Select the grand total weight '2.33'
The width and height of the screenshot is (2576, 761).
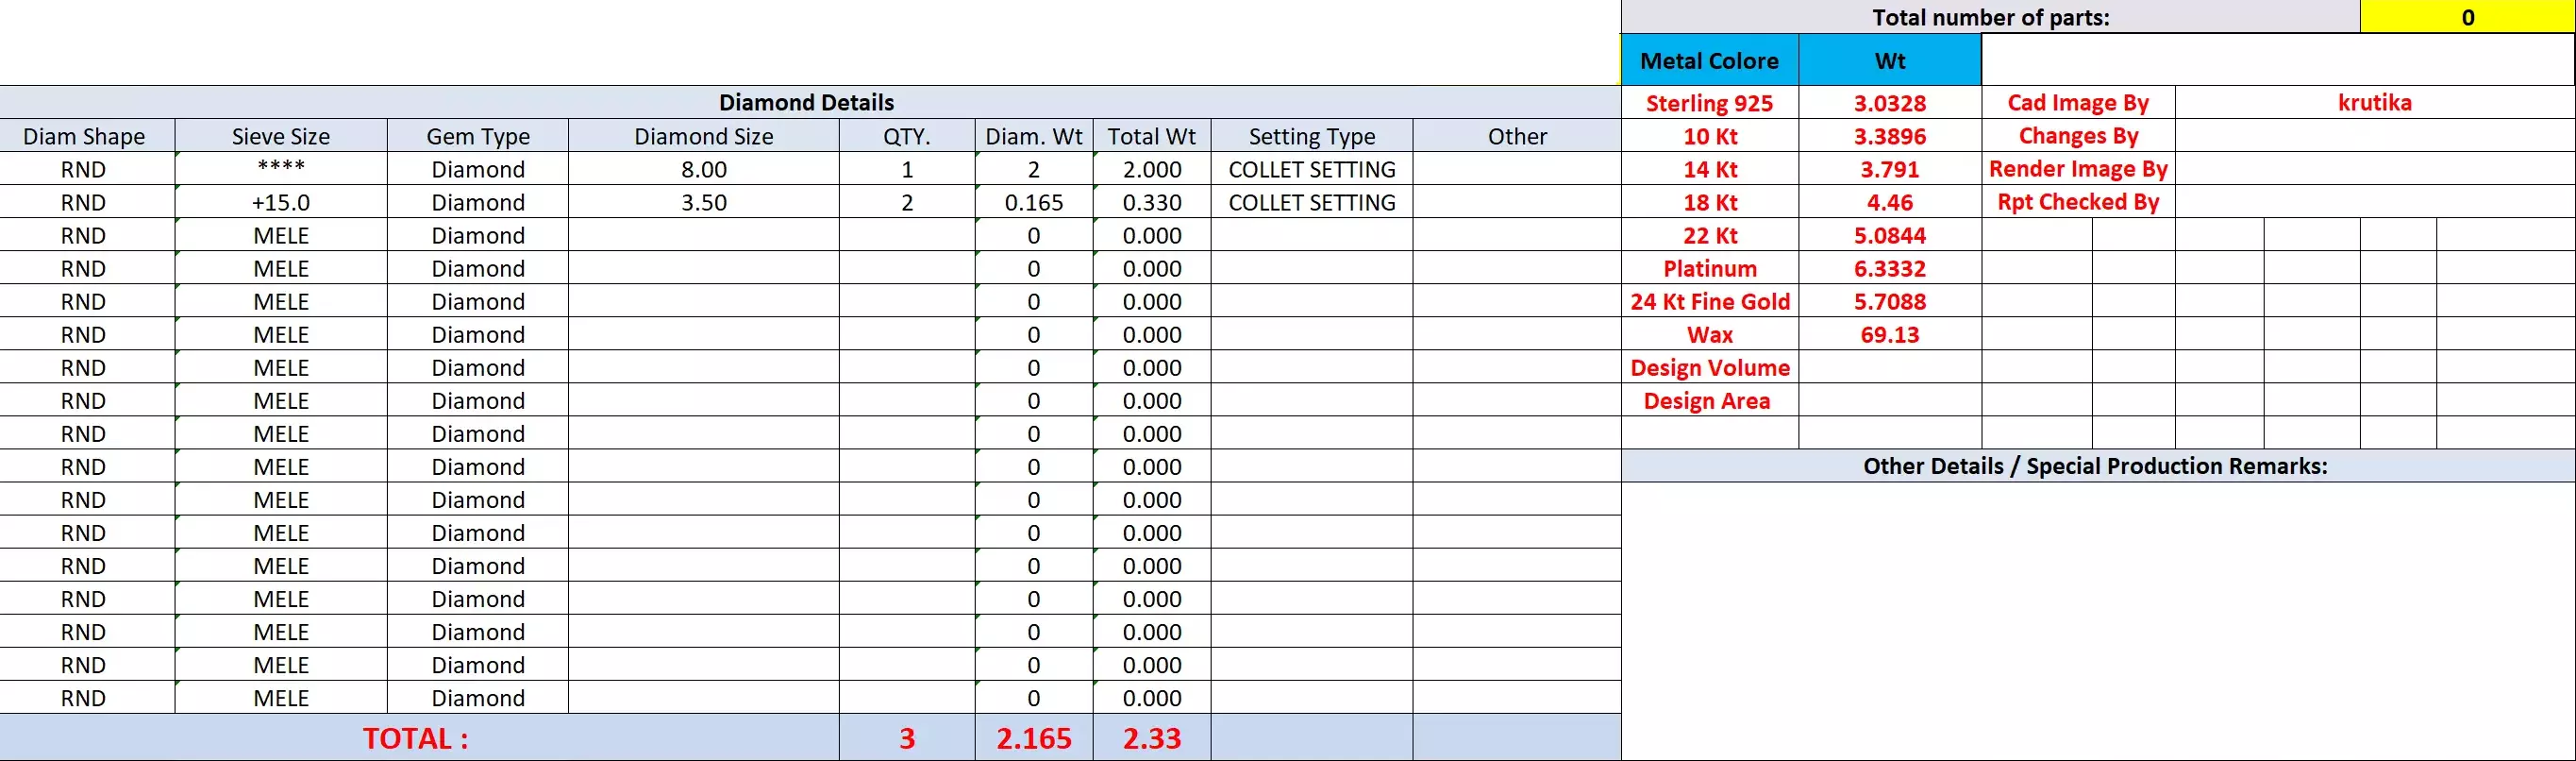click(x=1152, y=738)
